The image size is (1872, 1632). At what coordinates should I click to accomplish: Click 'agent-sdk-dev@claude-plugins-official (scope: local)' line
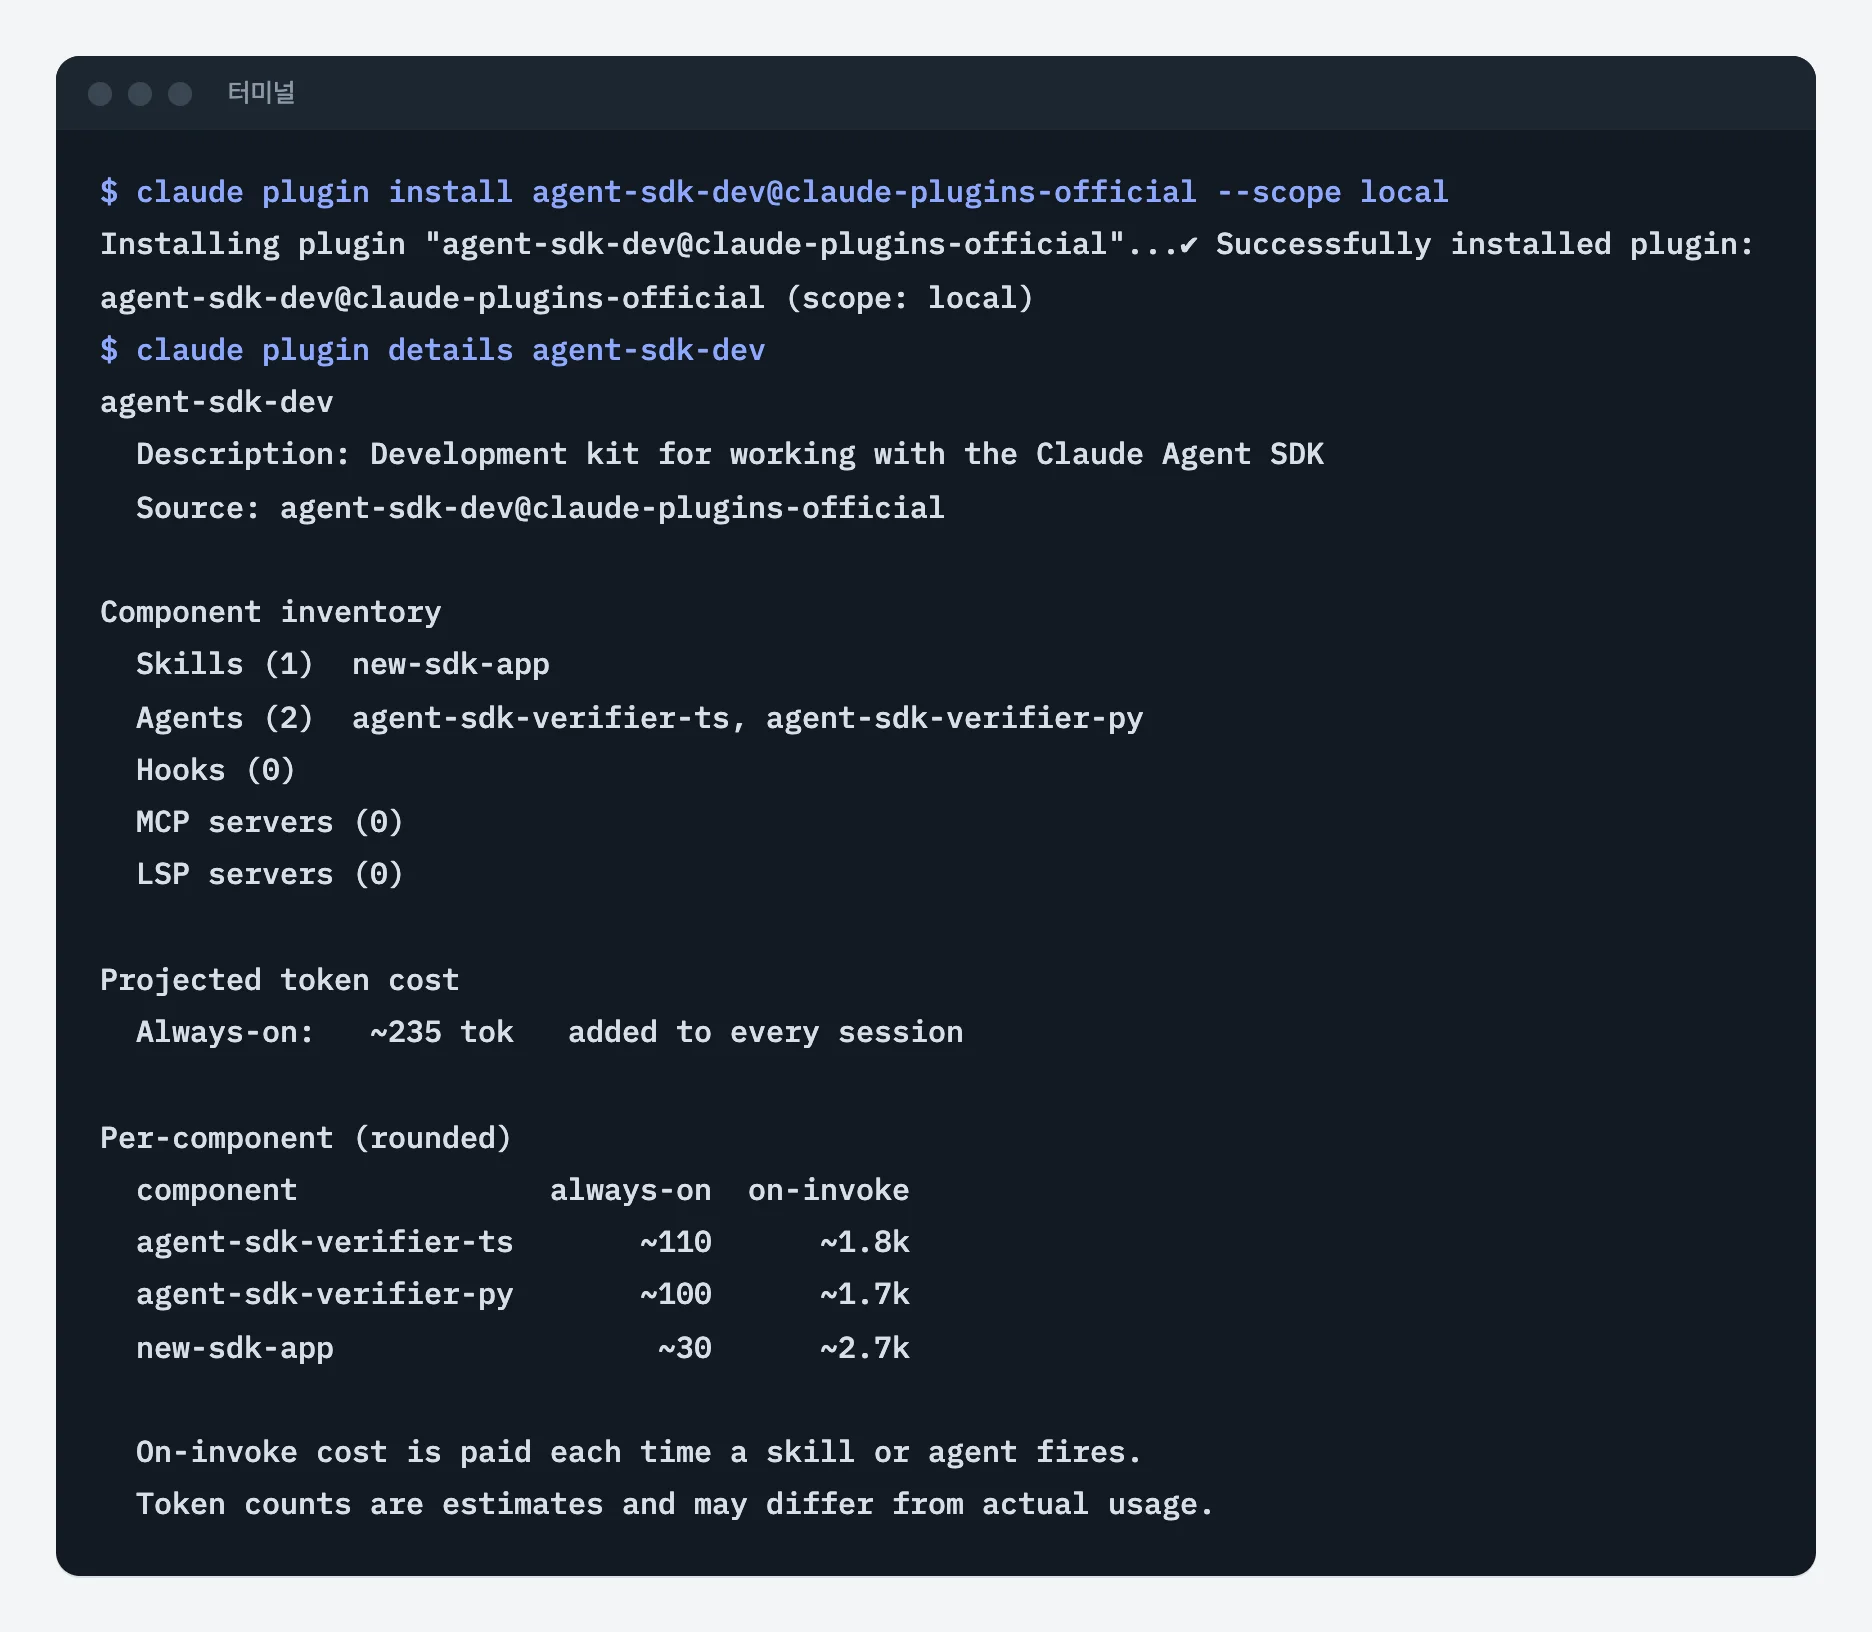(567, 298)
